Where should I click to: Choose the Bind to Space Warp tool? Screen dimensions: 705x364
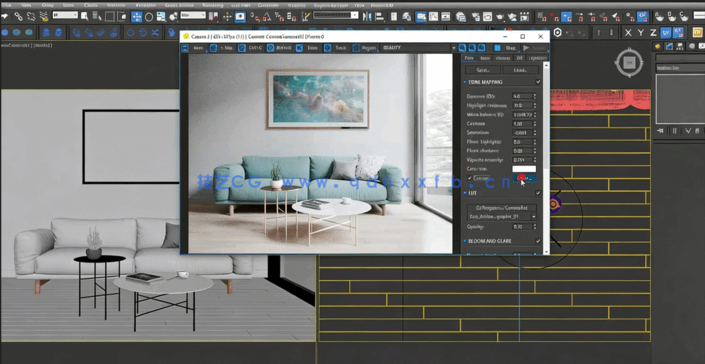[x=44, y=17]
